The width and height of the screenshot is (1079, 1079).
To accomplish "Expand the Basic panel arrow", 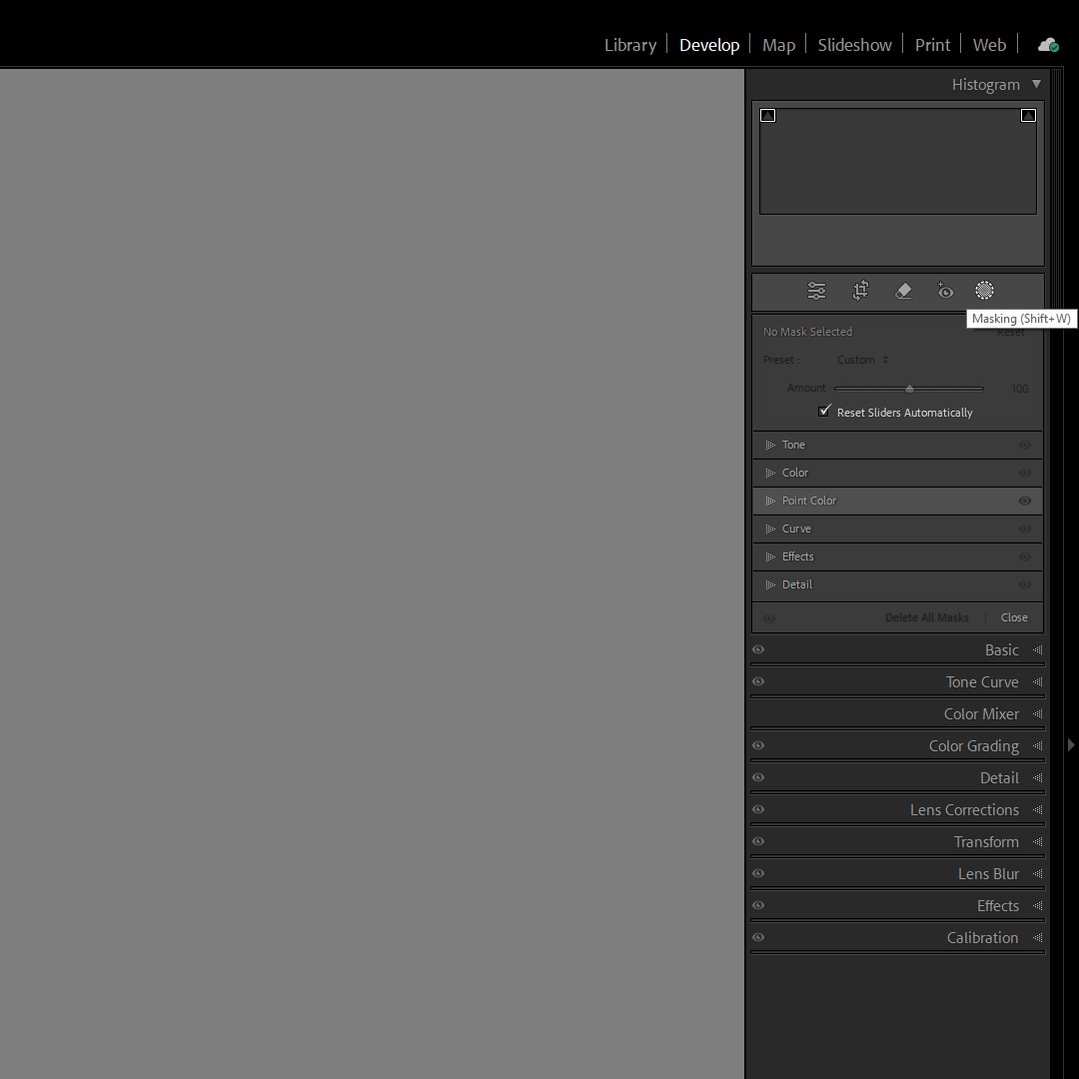I will (1038, 650).
